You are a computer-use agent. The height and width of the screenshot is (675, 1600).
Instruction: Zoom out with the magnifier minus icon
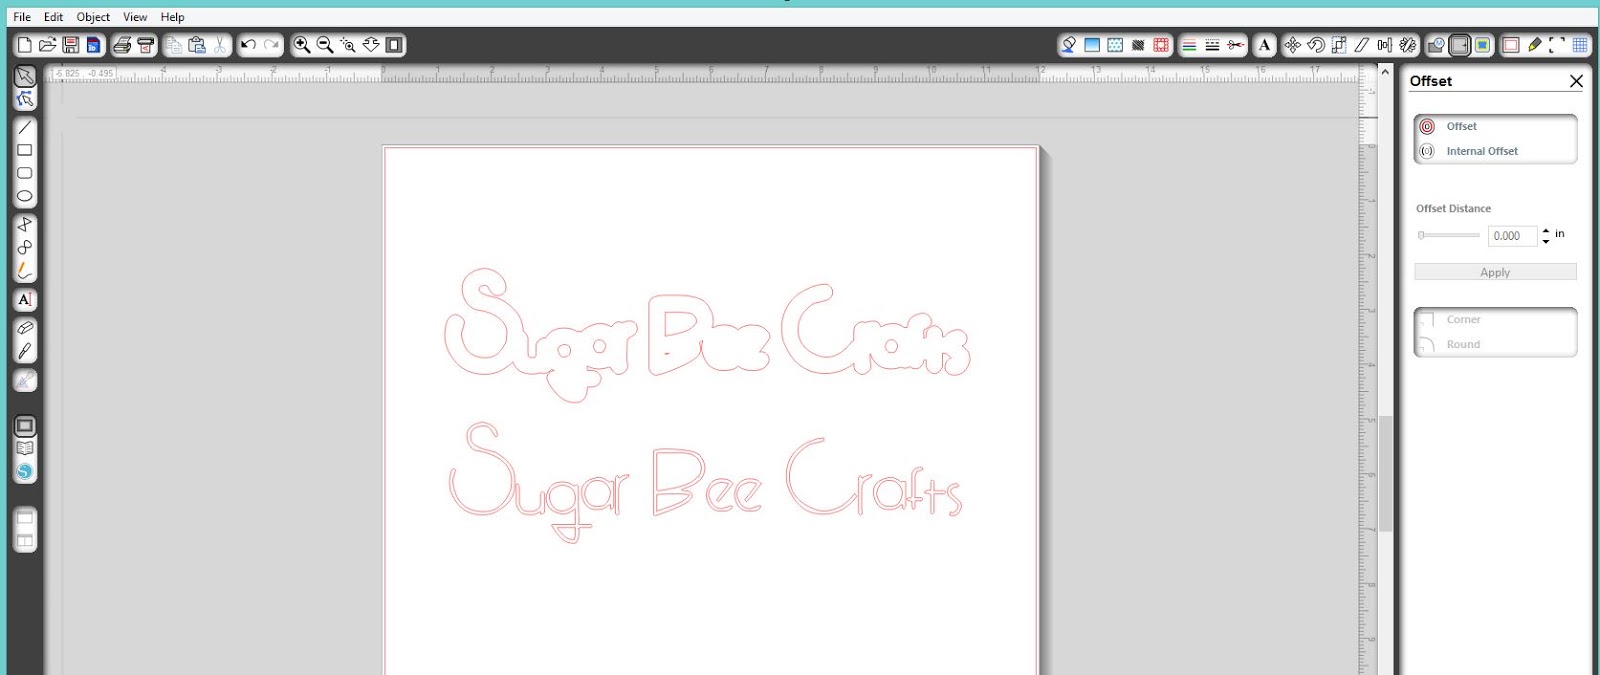pos(325,45)
